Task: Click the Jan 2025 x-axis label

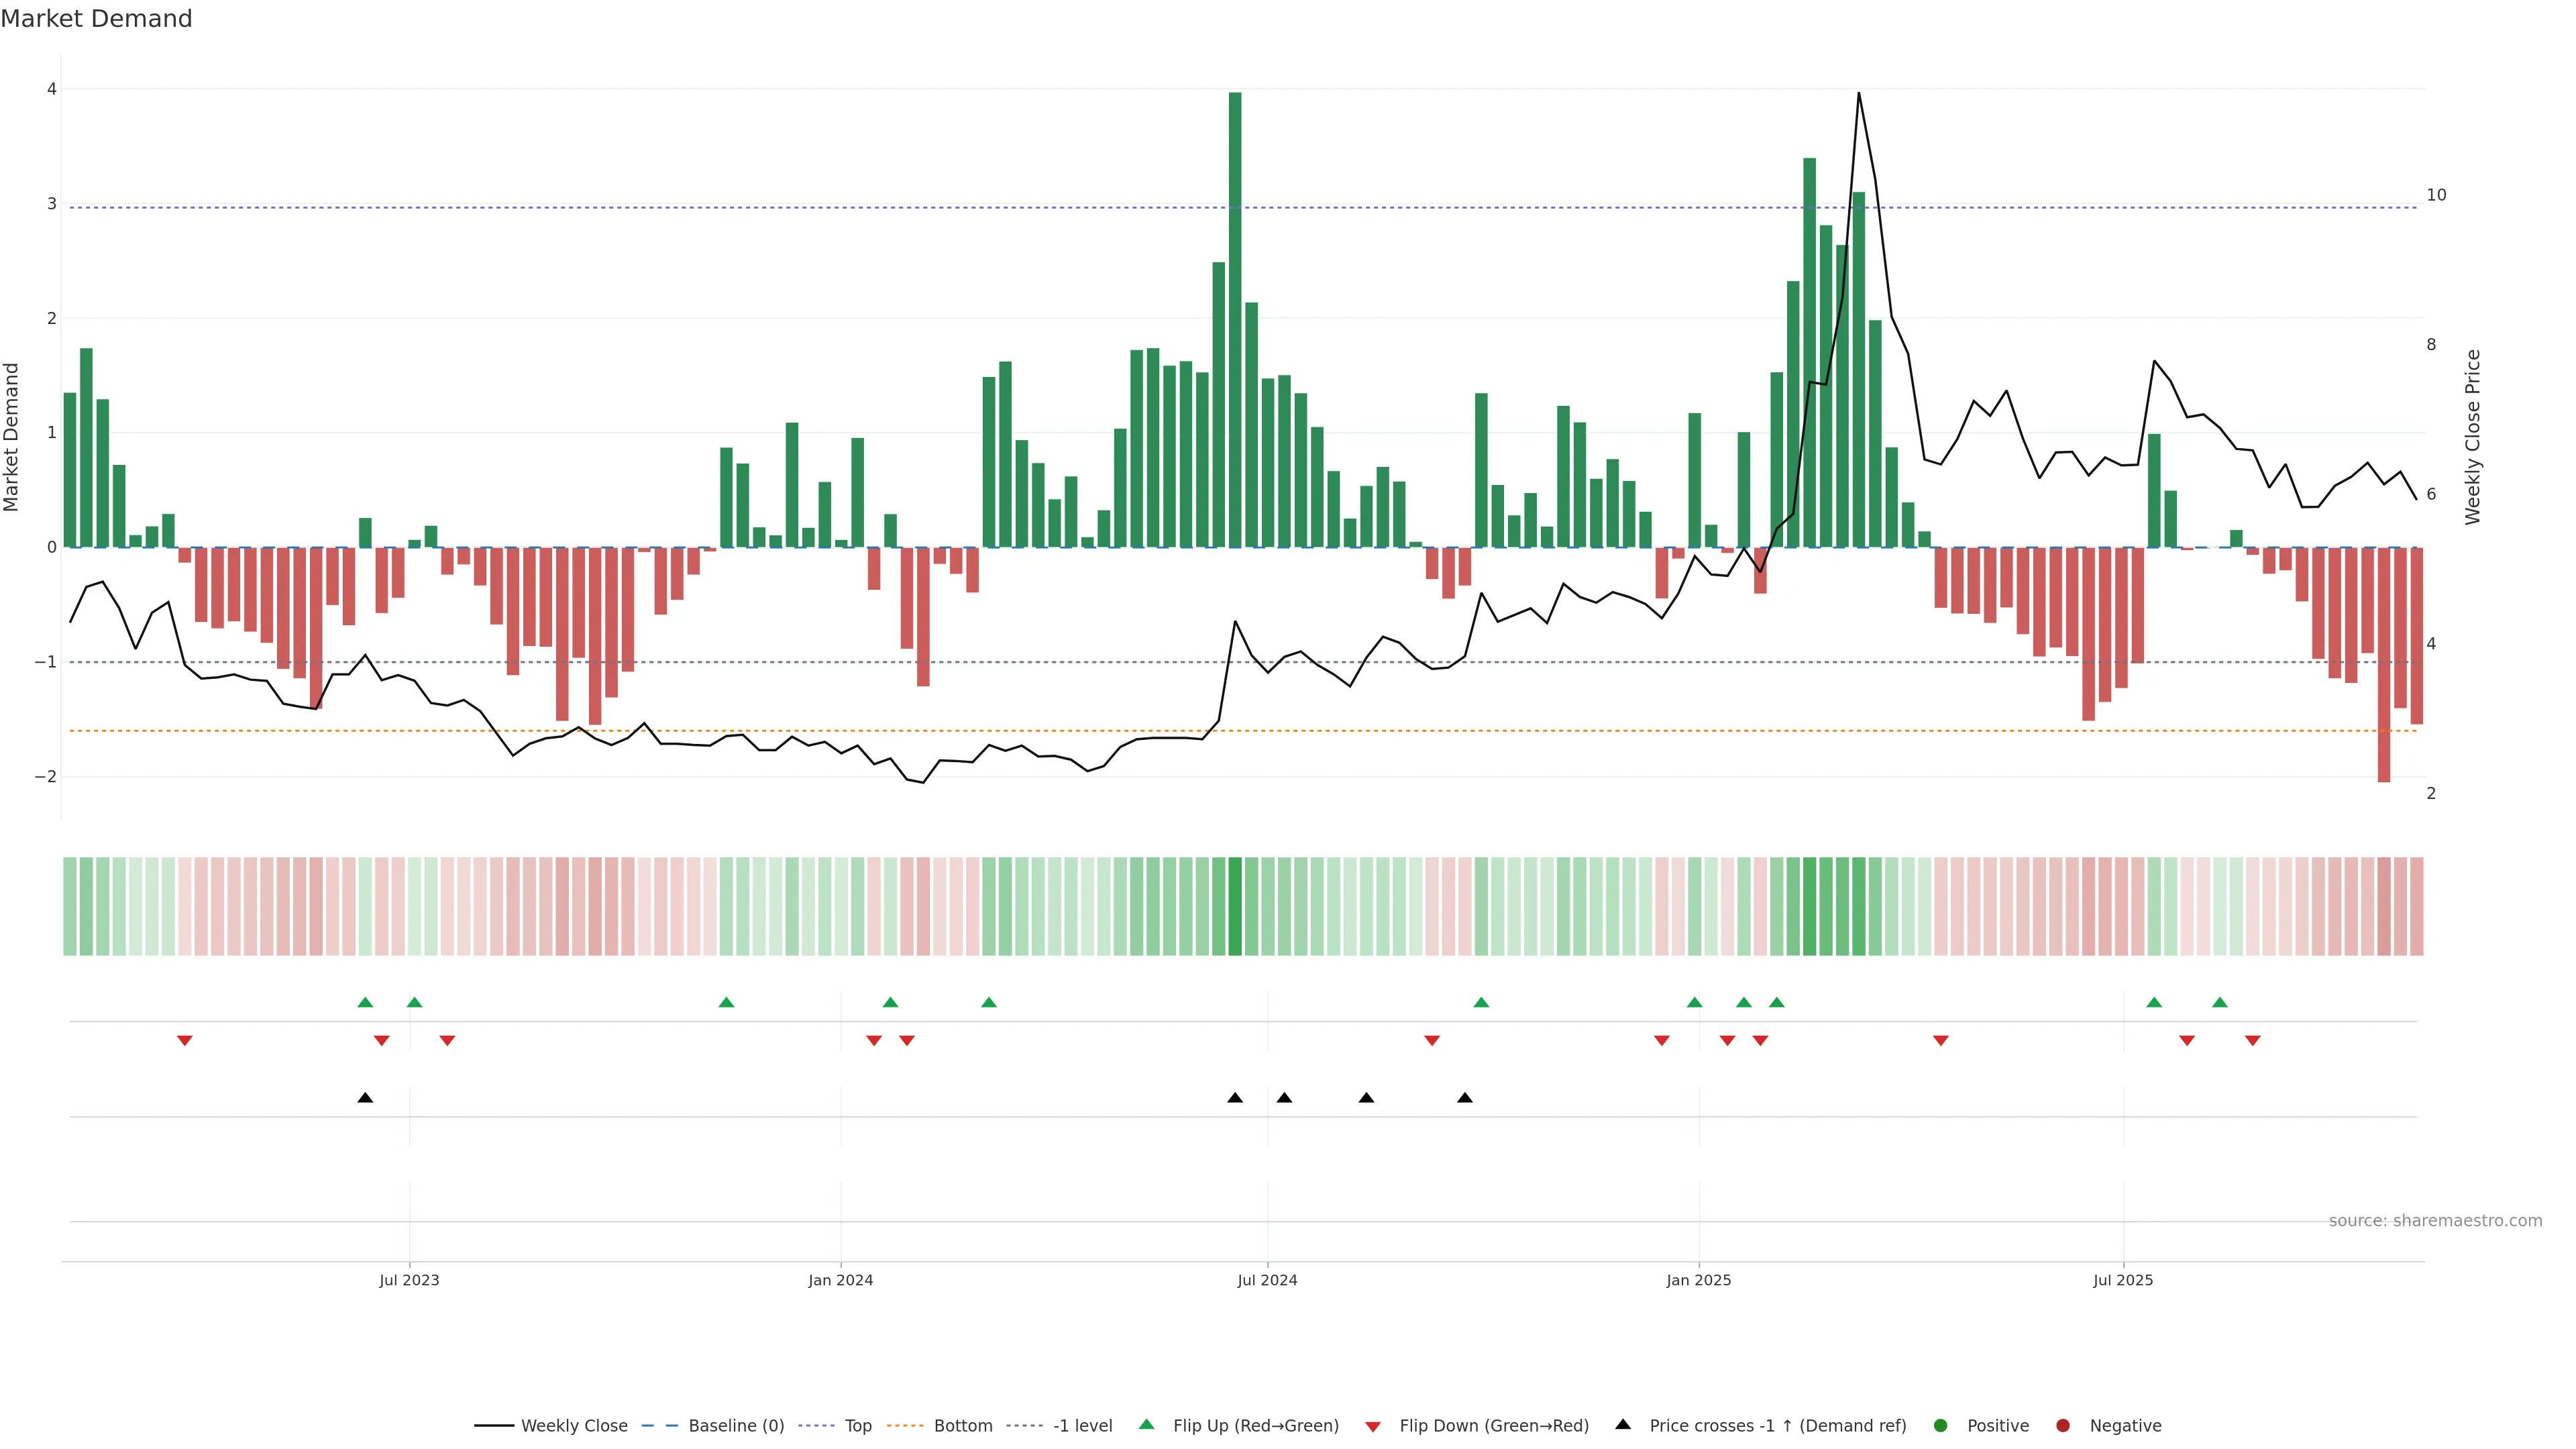Action: [x=1698, y=1280]
